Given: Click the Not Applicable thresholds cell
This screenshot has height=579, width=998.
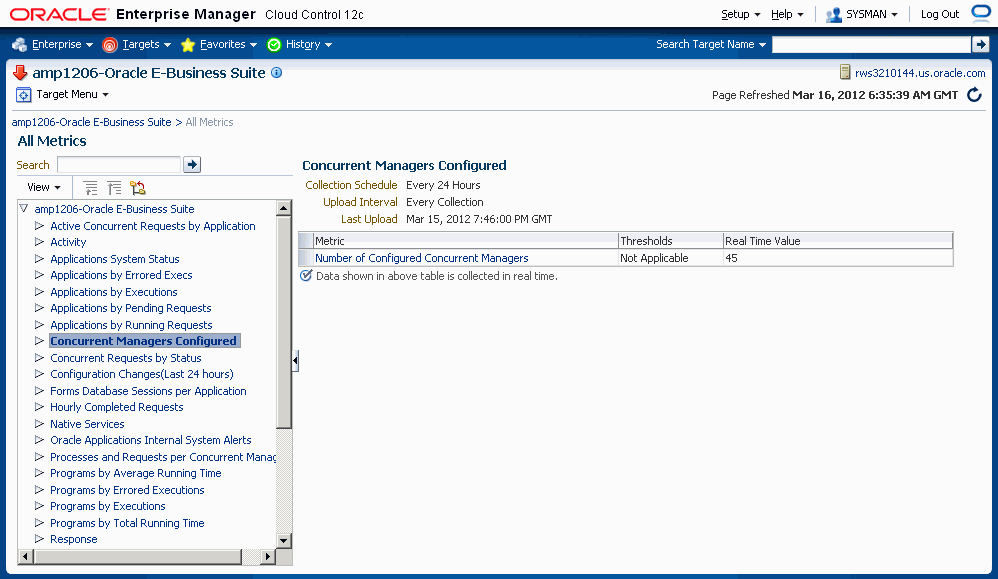Looking at the screenshot, I should coord(670,258).
